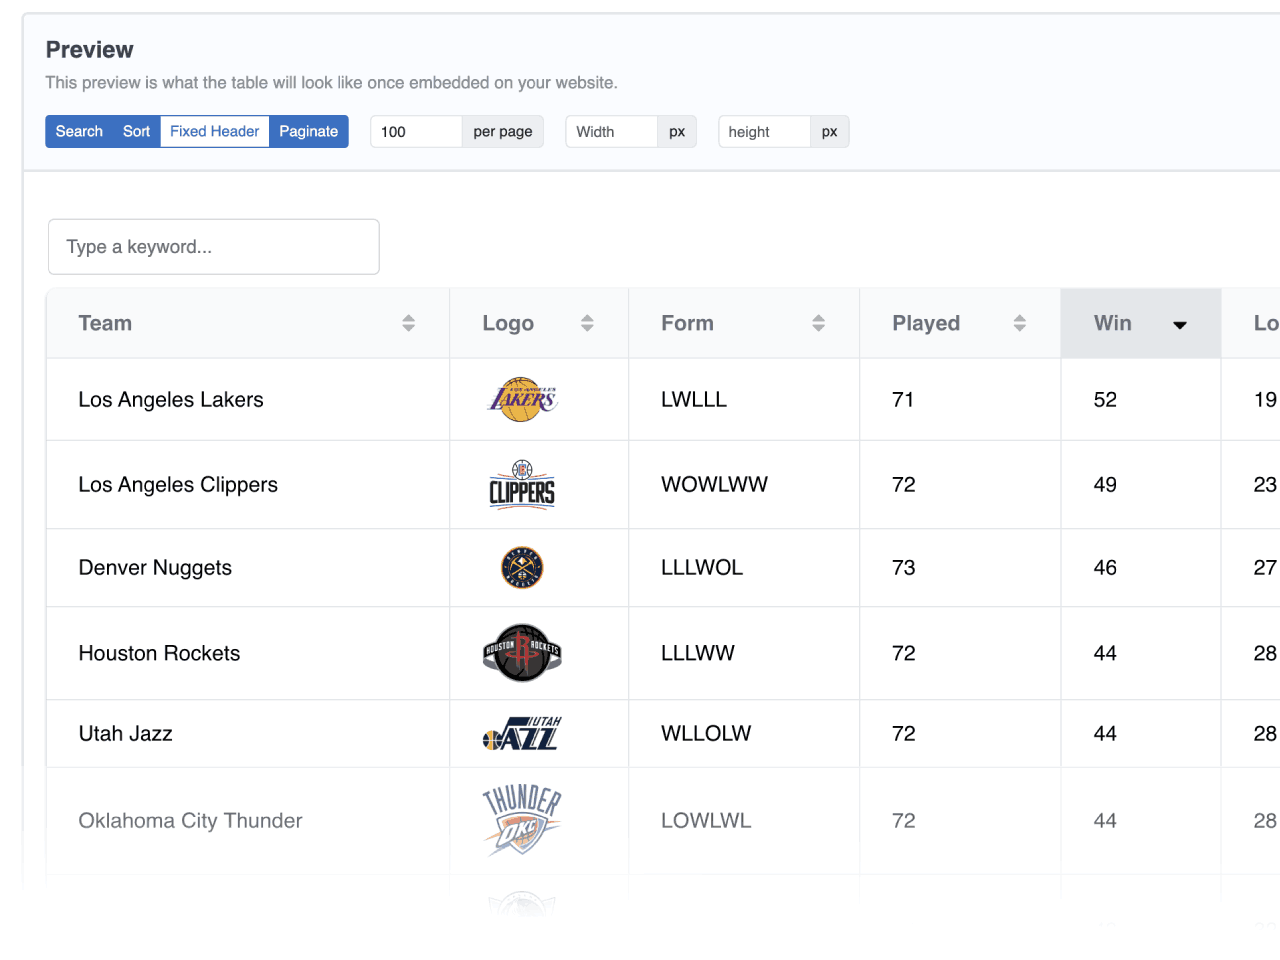
Task: Select the Oklahoma City Thunder team name
Action: 190,821
